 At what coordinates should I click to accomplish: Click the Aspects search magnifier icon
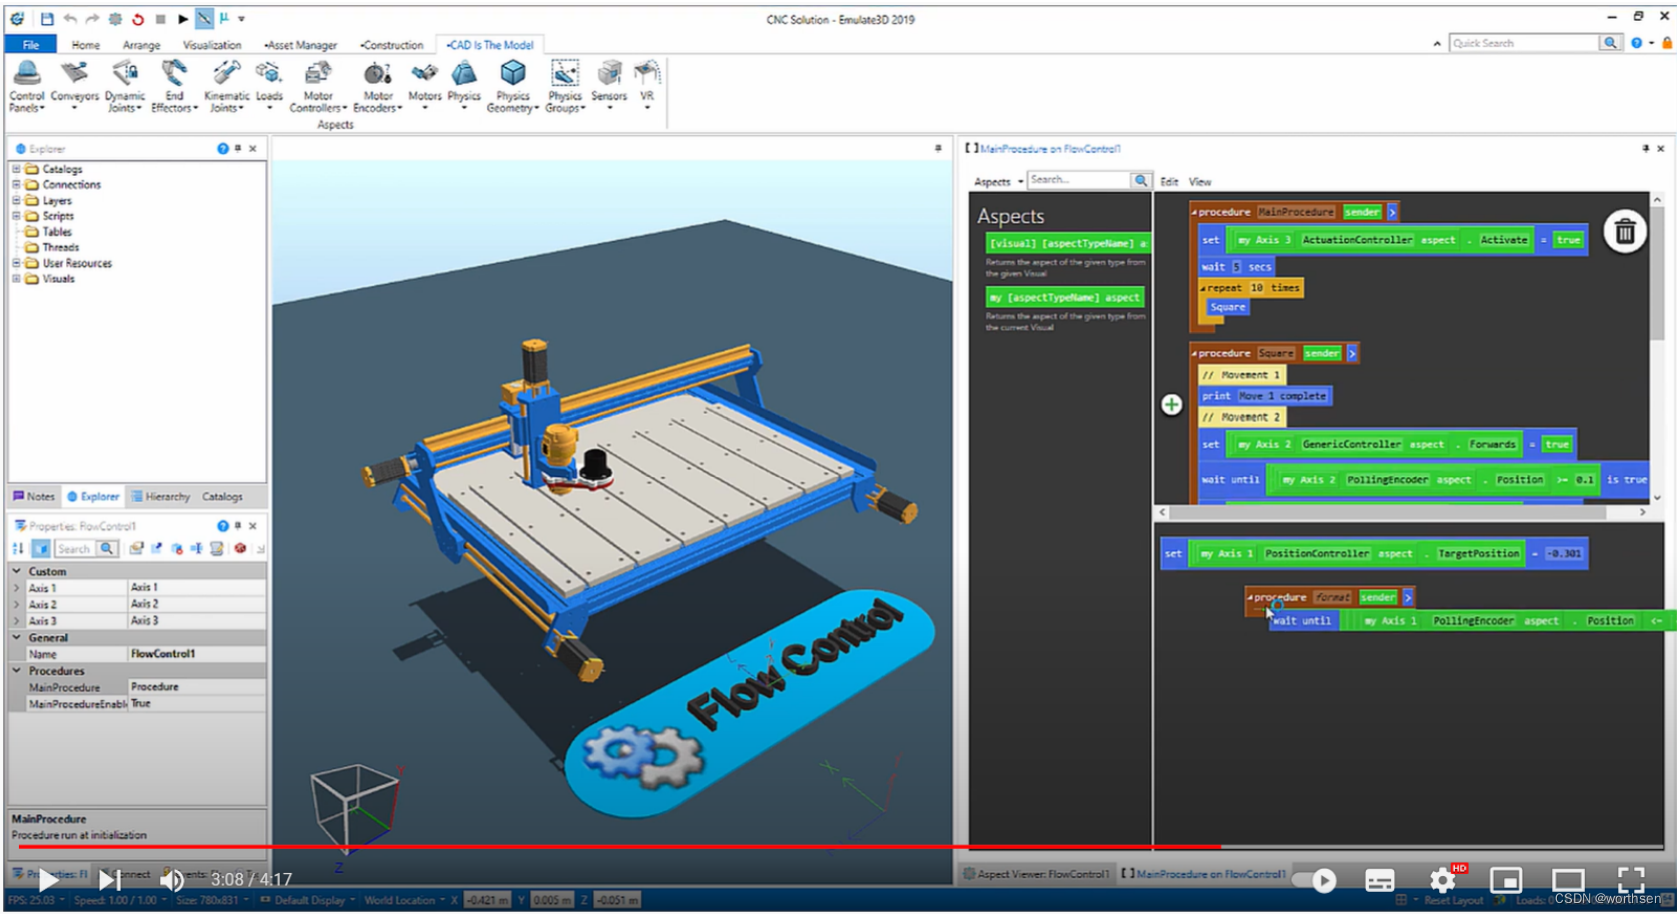pos(1140,180)
